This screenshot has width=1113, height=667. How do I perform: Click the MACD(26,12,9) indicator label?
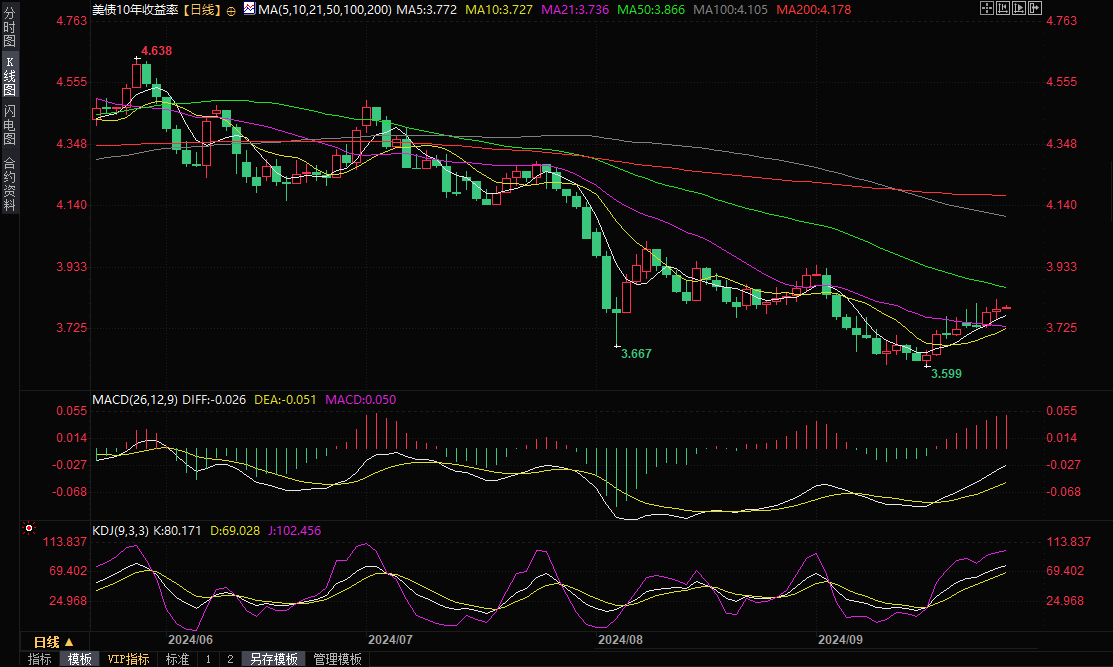tap(135, 399)
